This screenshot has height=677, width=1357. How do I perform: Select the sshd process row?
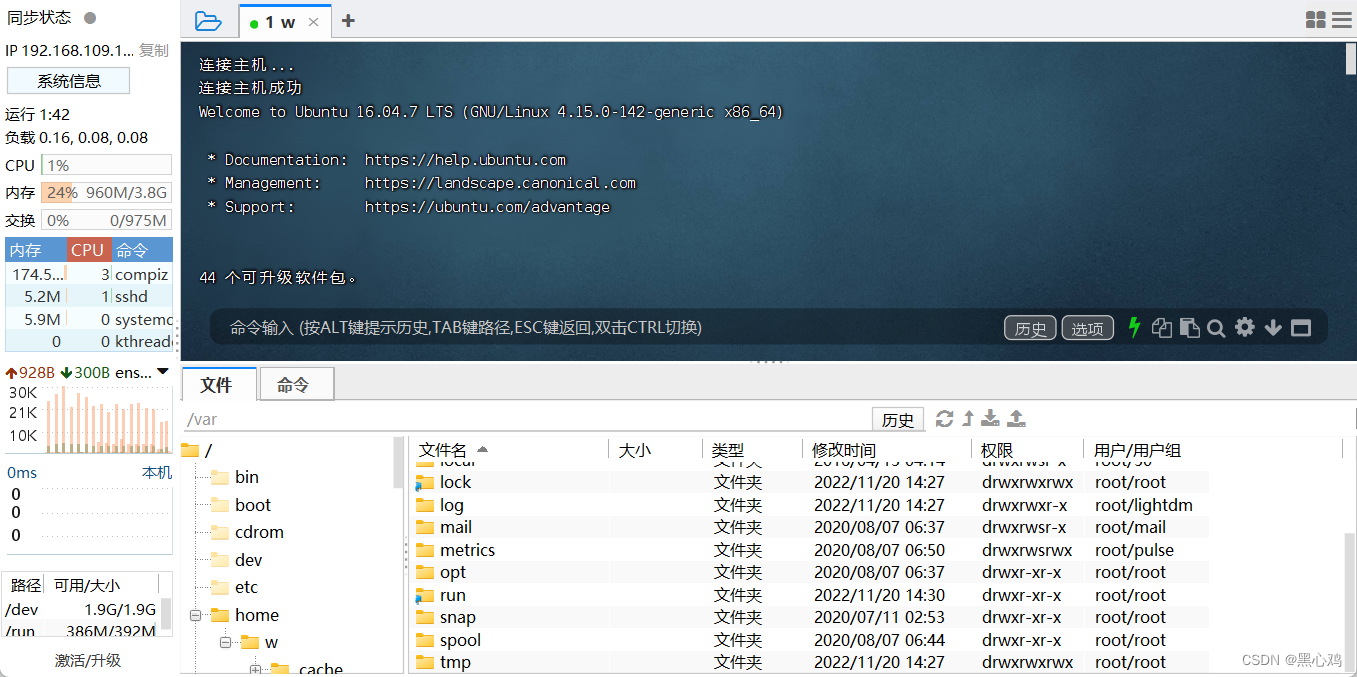[x=89, y=296]
